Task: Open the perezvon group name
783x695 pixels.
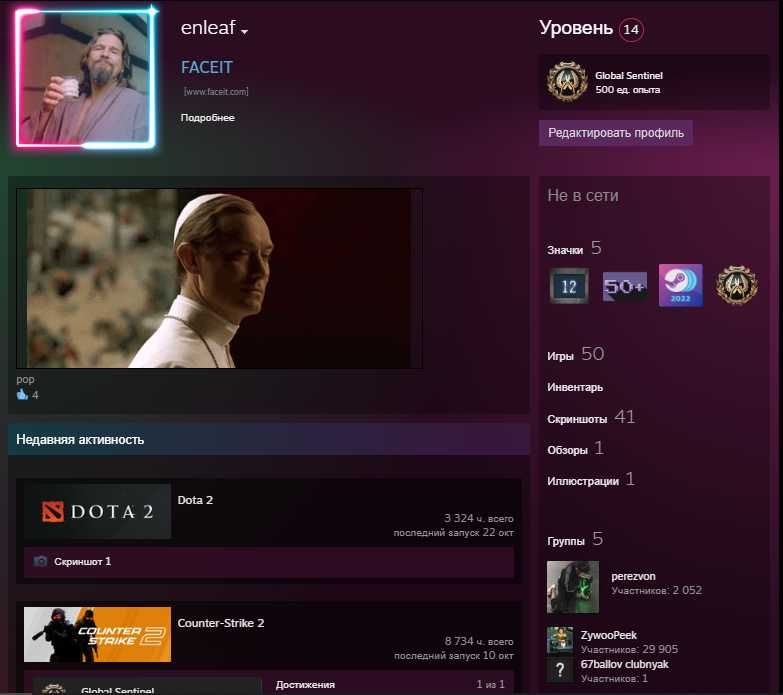Action: (633, 576)
